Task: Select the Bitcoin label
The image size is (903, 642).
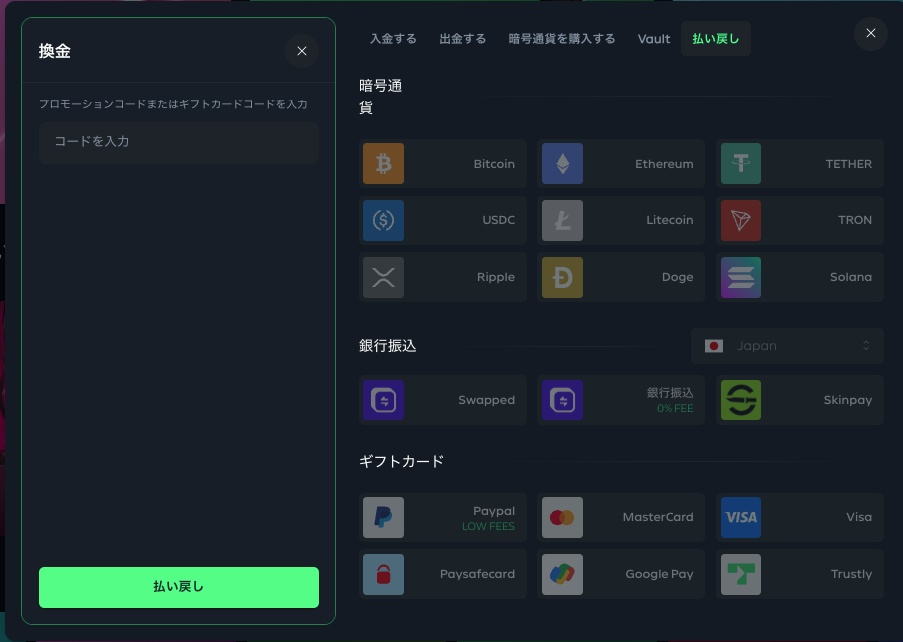Action: point(494,164)
